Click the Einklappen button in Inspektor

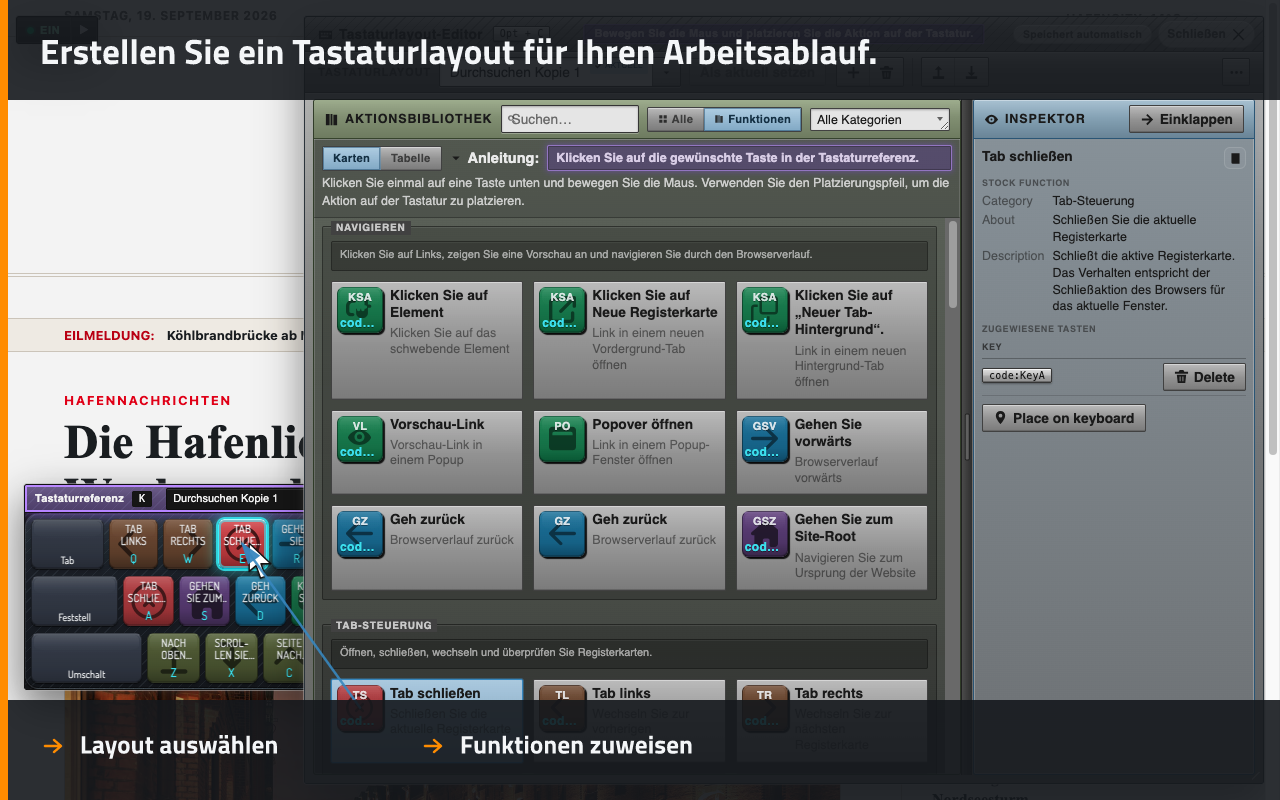(1187, 119)
